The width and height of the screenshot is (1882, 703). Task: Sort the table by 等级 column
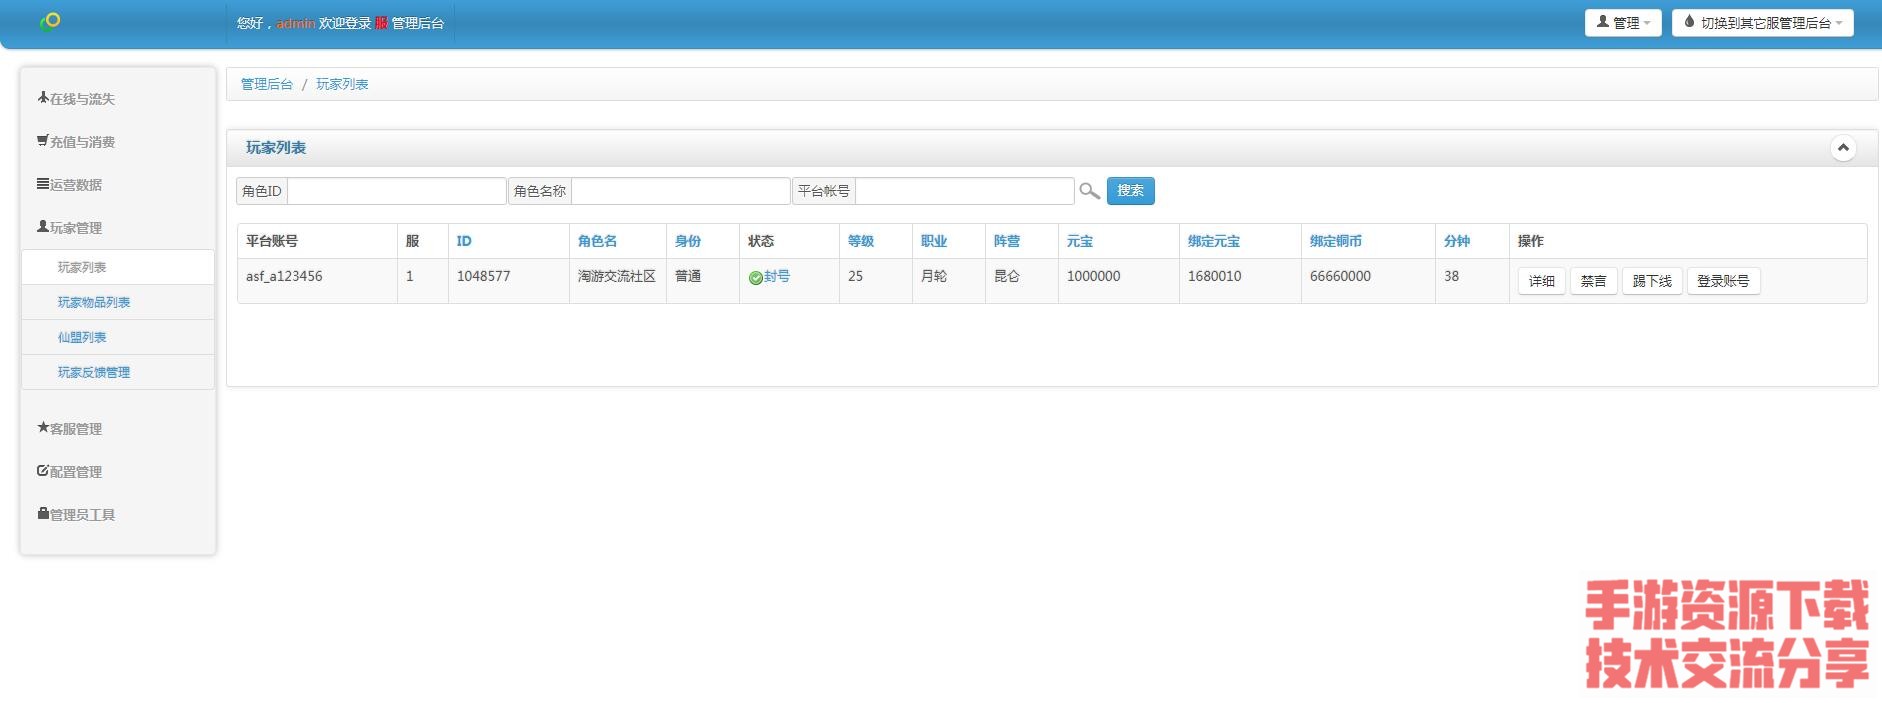click(x=860, y=241)
